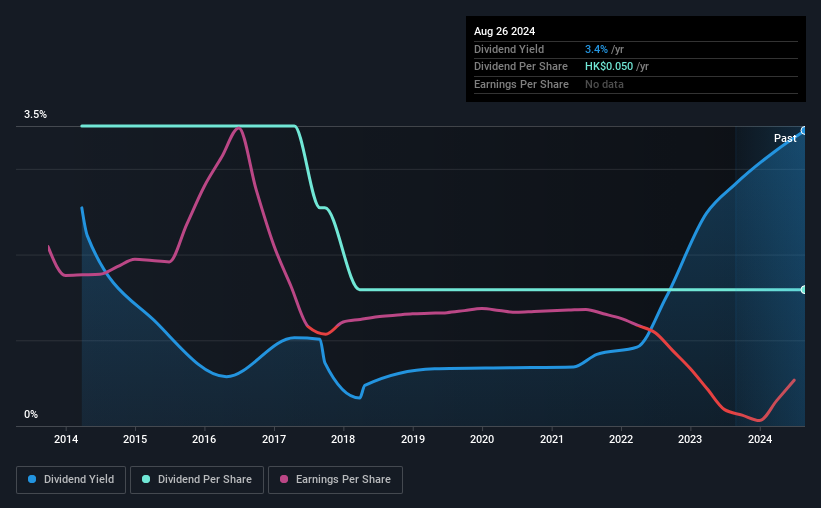The width and height of the screenshot is (821, 508).
Task: Click the teal endpoint marker on right edge
Action: pyautogui.click(x=804, y=290)
